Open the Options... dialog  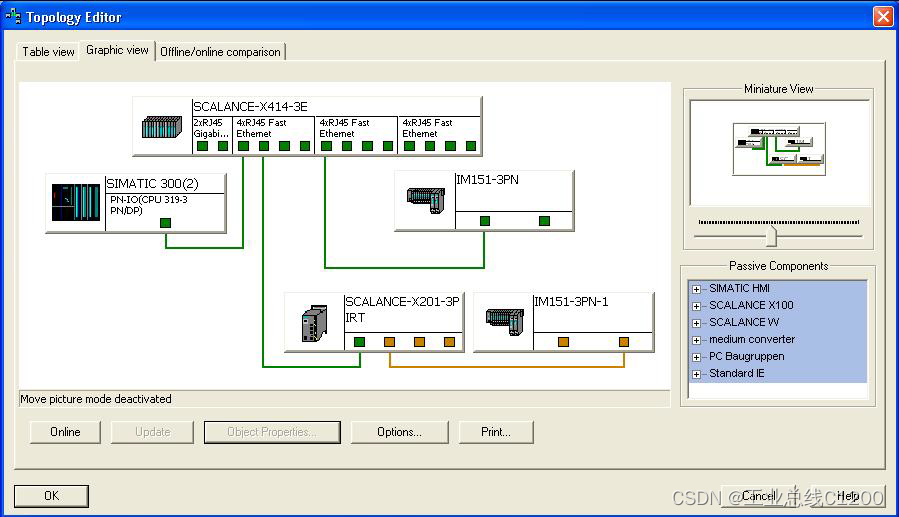[x=399, y=432]
